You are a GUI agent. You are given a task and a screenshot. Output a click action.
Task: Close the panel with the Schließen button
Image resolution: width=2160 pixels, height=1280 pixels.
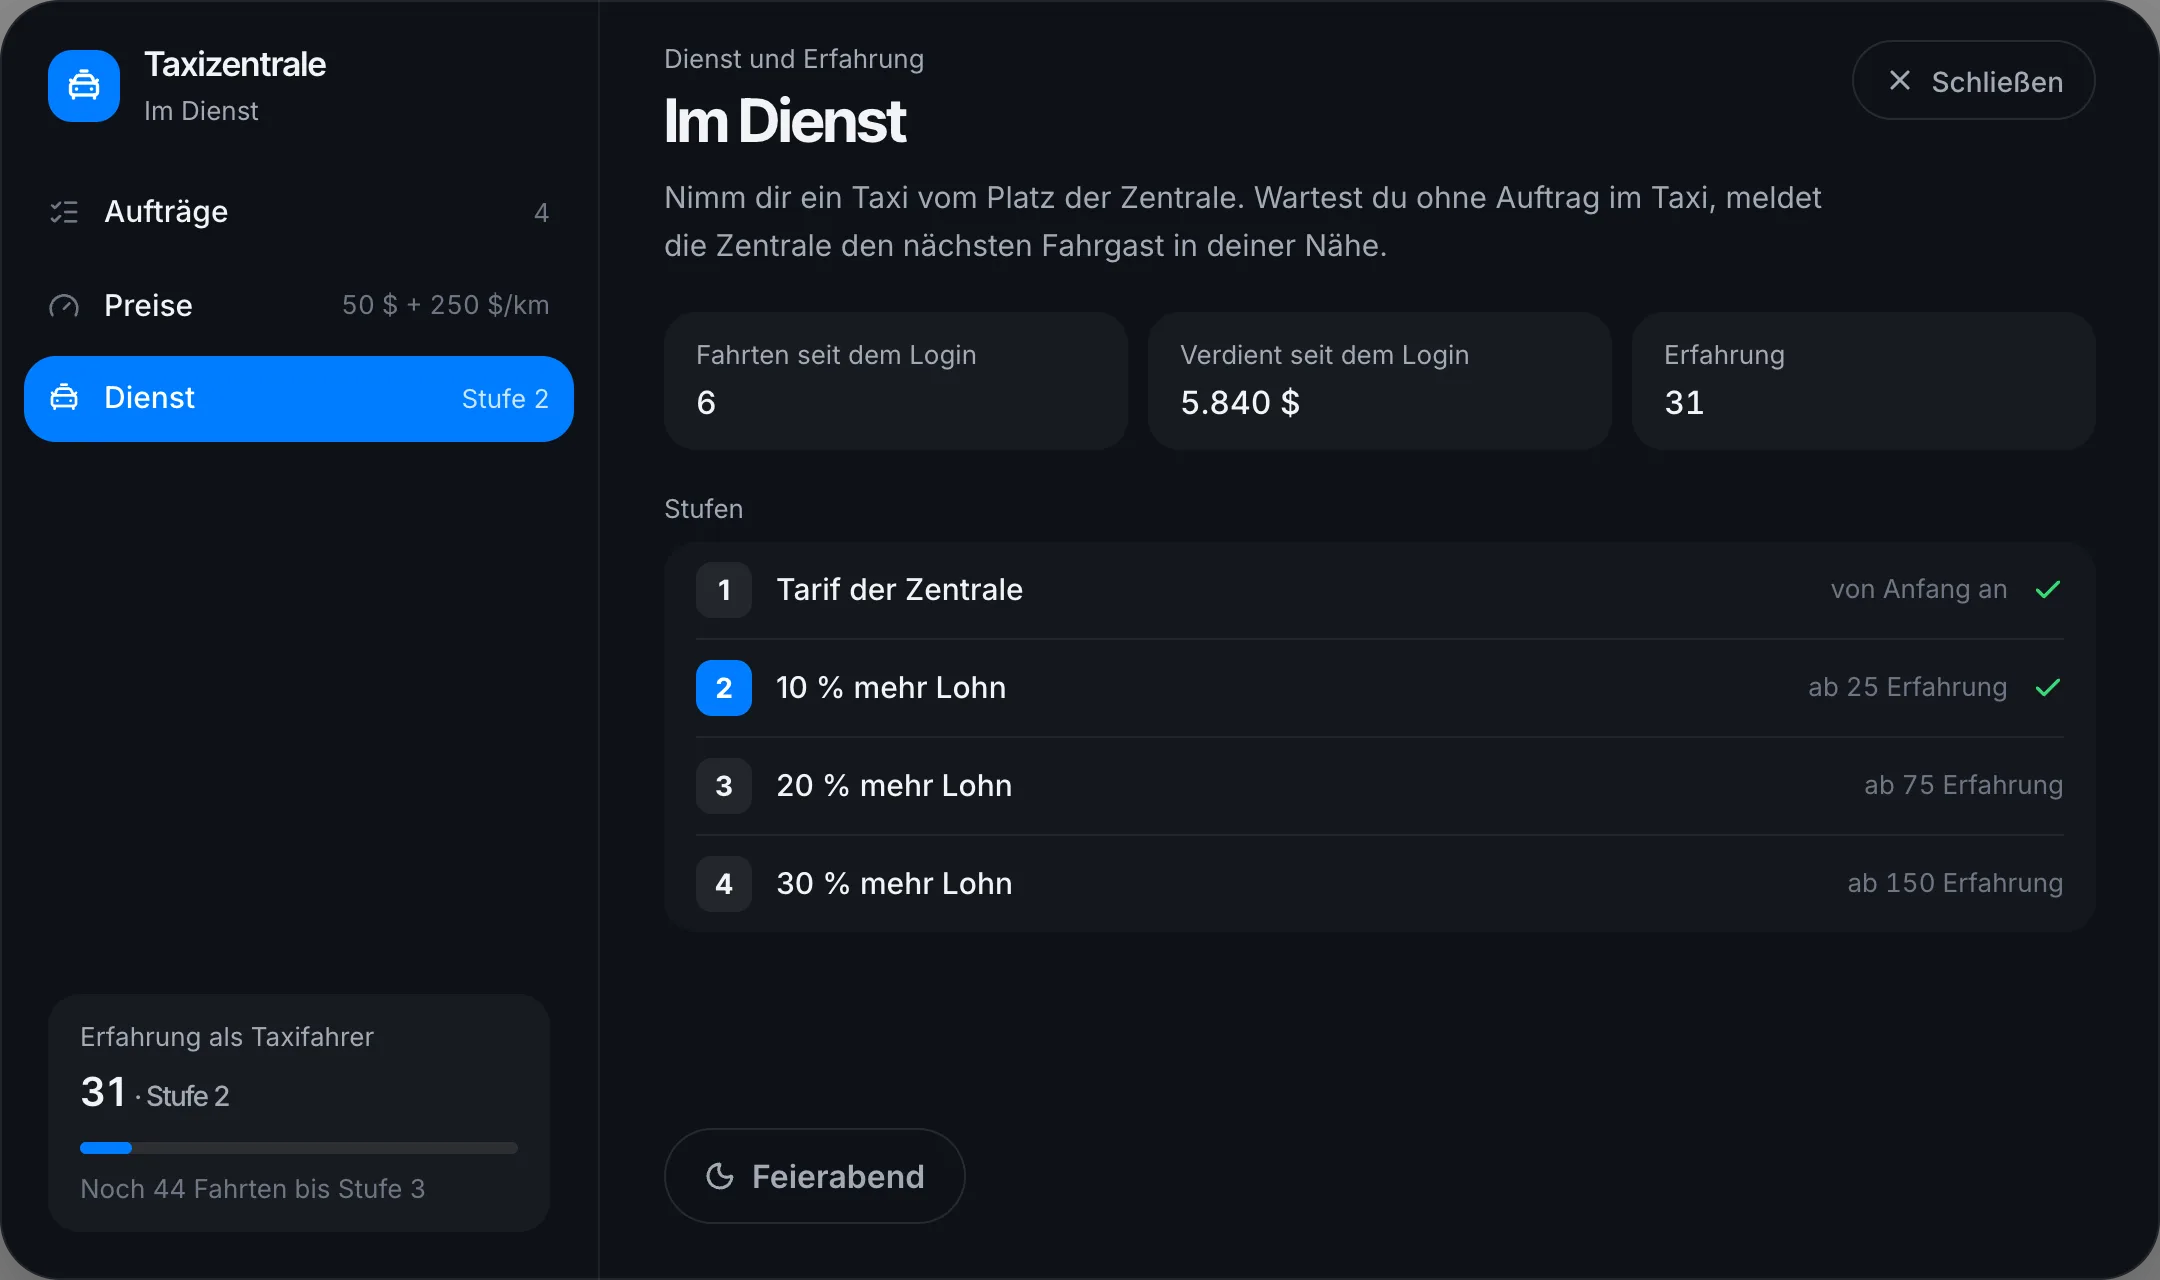point(1974,81)
